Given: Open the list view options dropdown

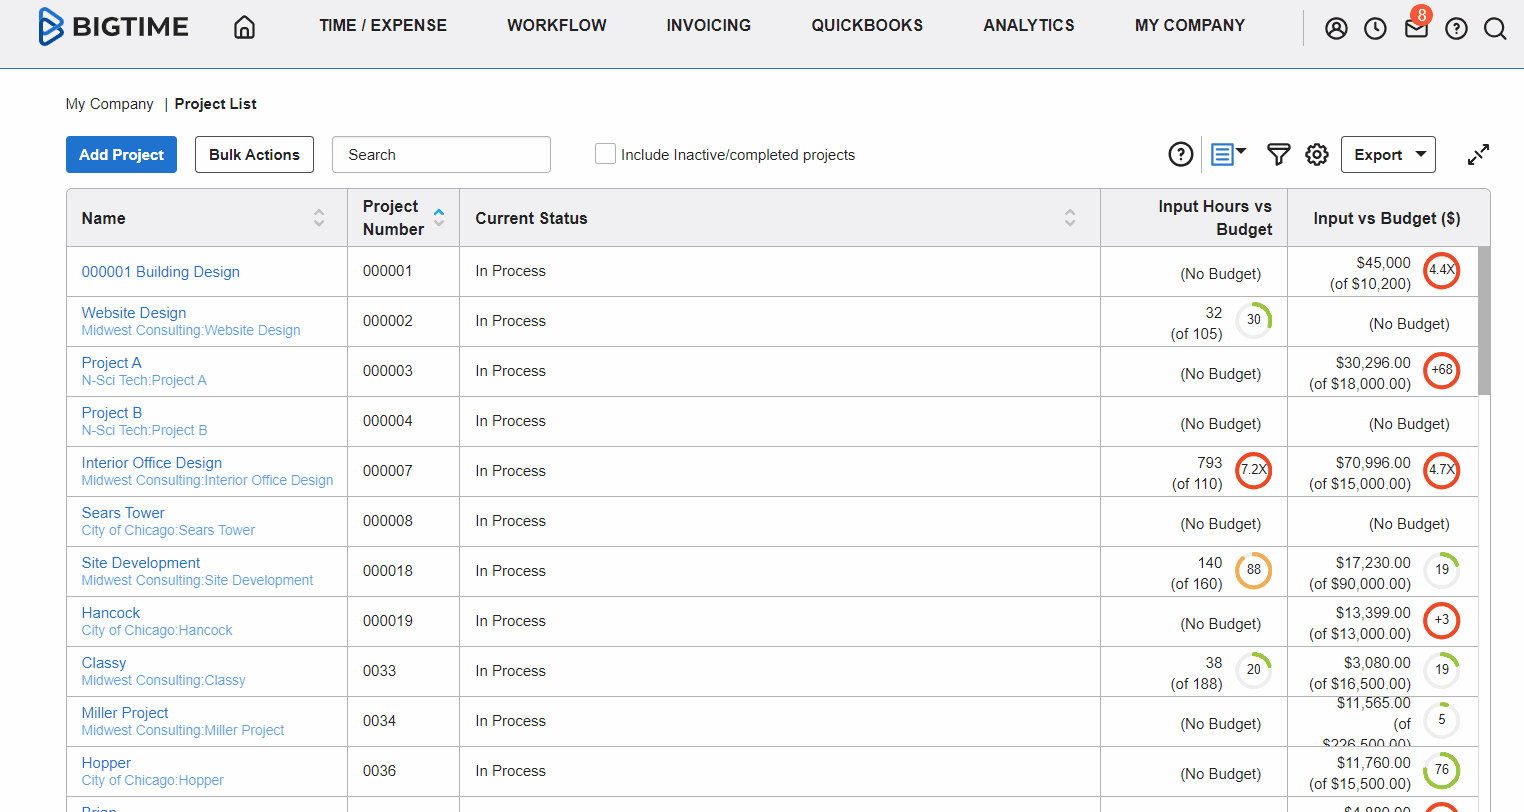Looking at the screenshot, I should coord(1228,154).
